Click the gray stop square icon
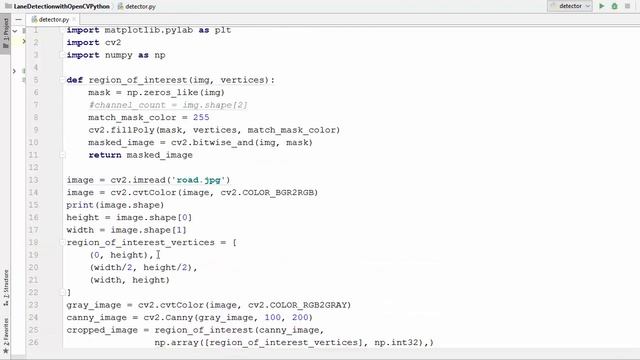 click(627, 6)
